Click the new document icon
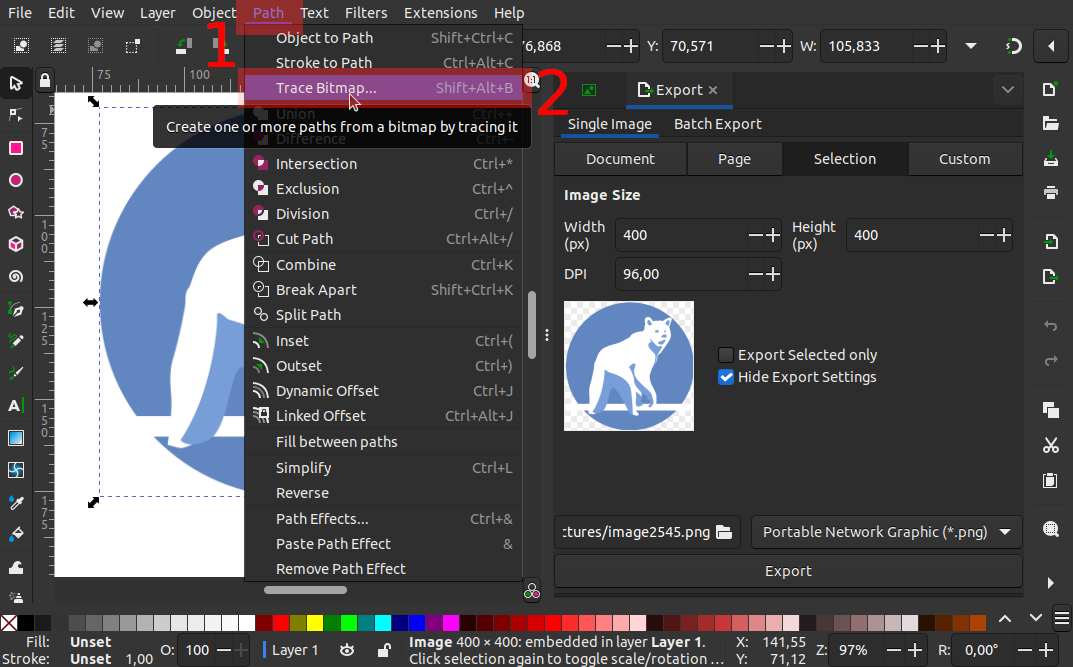1073x667 pixels. 1050,90
